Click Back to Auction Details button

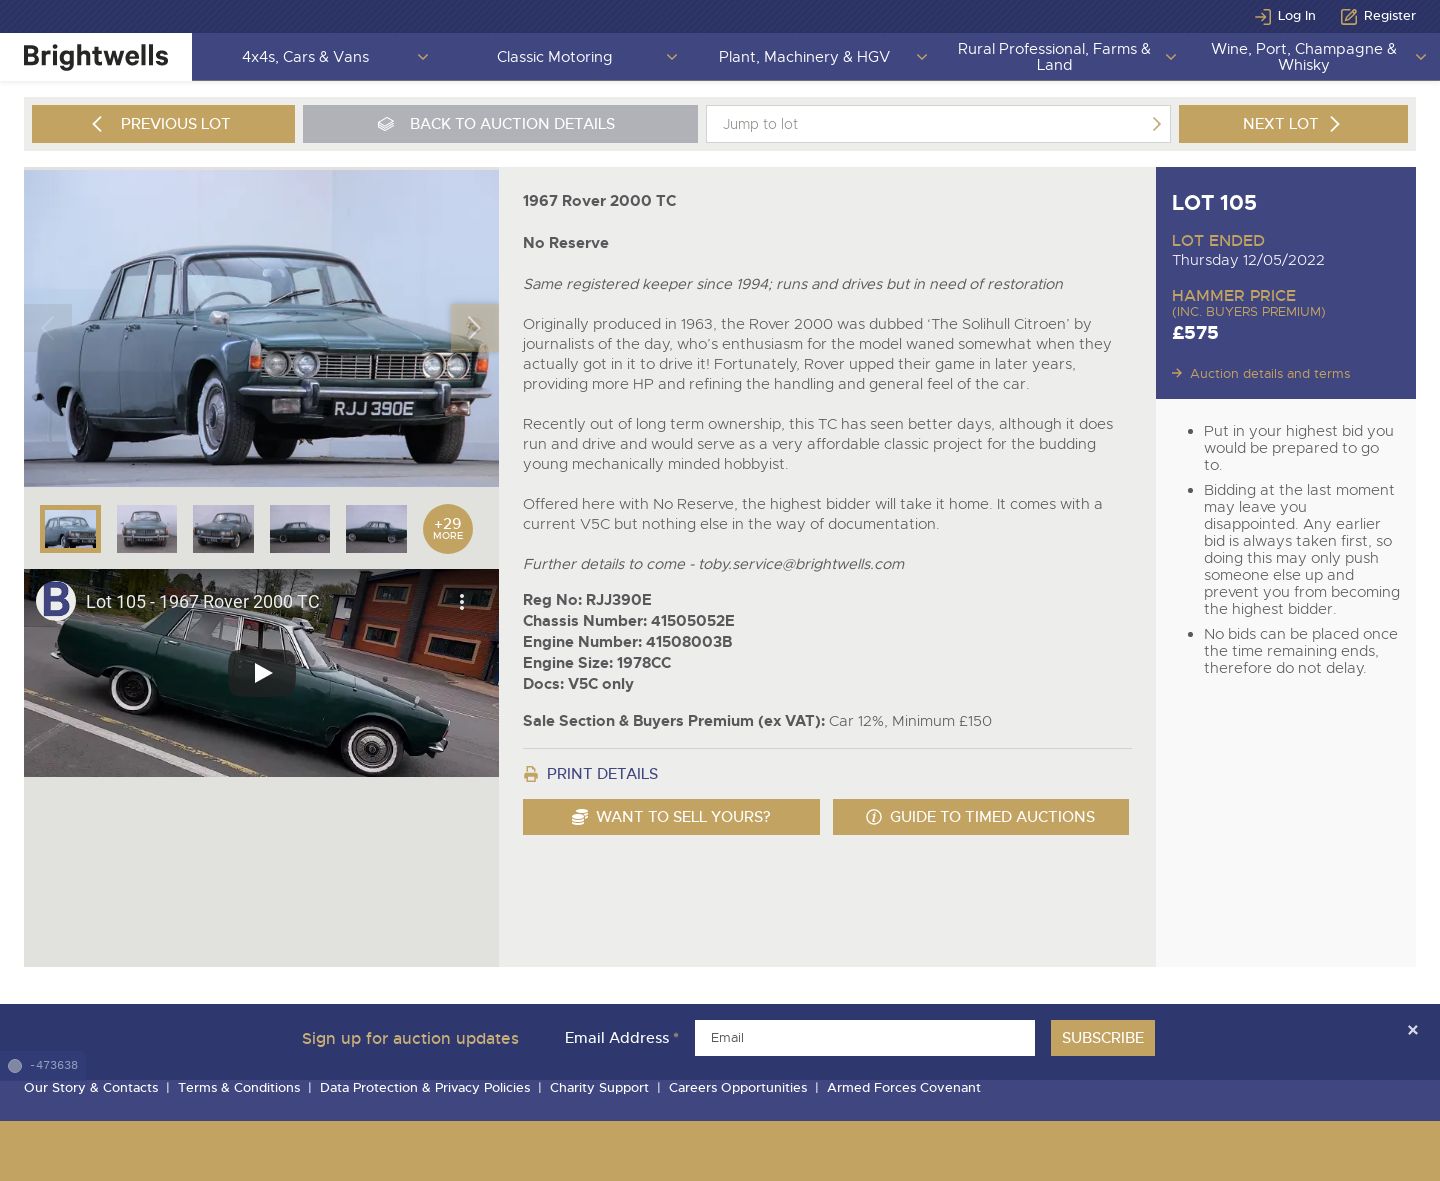click(x=500, y=124)
